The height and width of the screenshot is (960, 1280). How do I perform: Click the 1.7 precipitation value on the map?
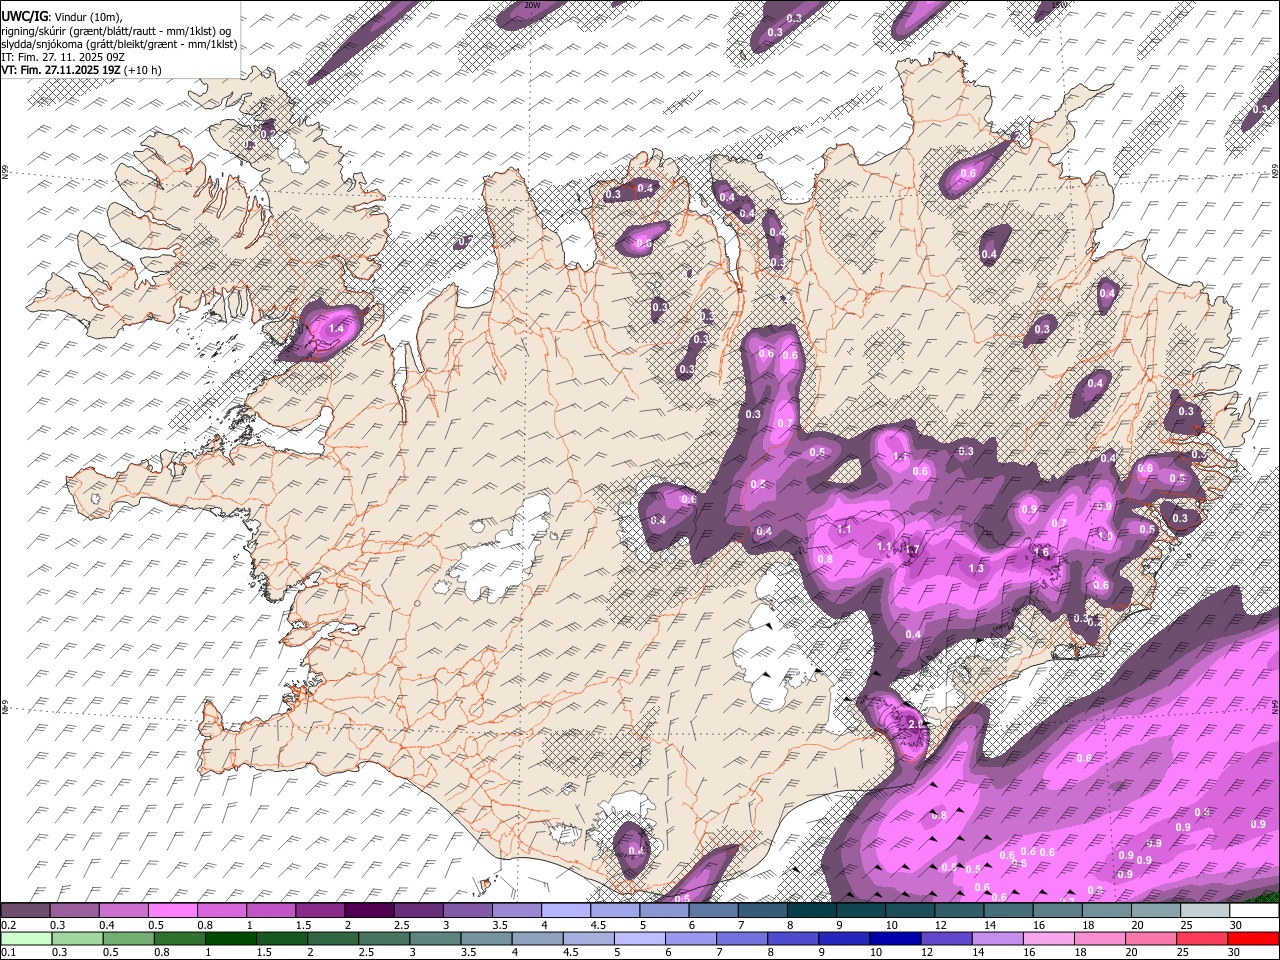[x=911, y=549]
